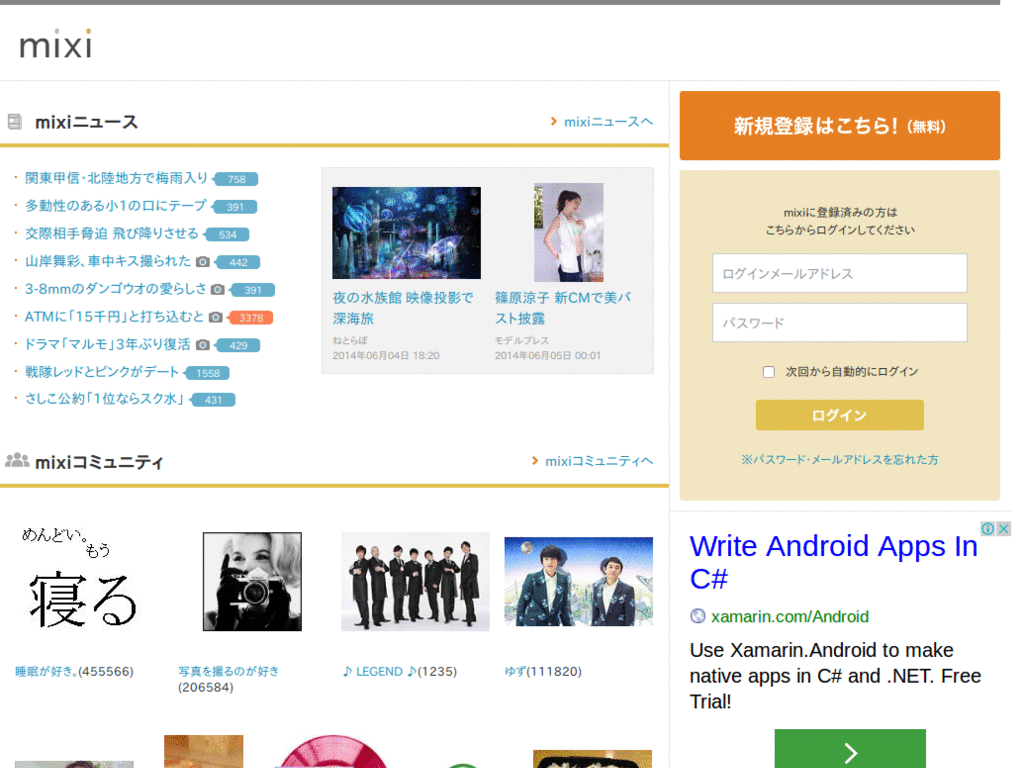Click camera icon next to 山岸舞彩 headline
This screenshot has height=768, width=1024.
click(203, 262)
